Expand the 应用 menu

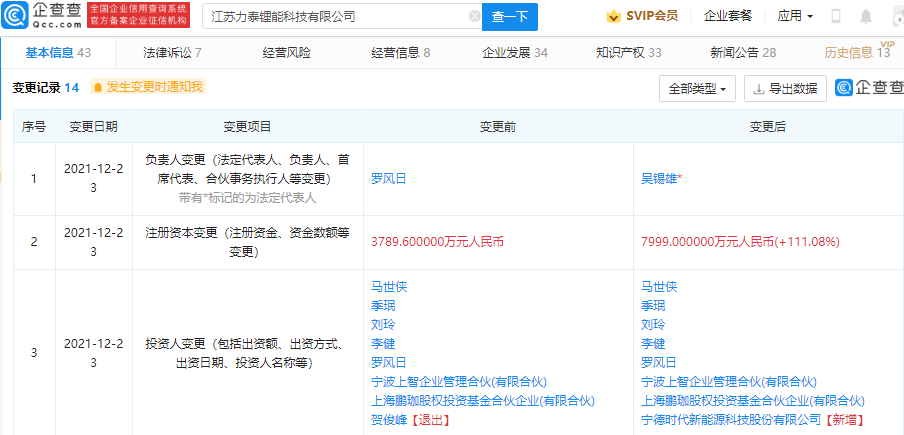[795, 16]
